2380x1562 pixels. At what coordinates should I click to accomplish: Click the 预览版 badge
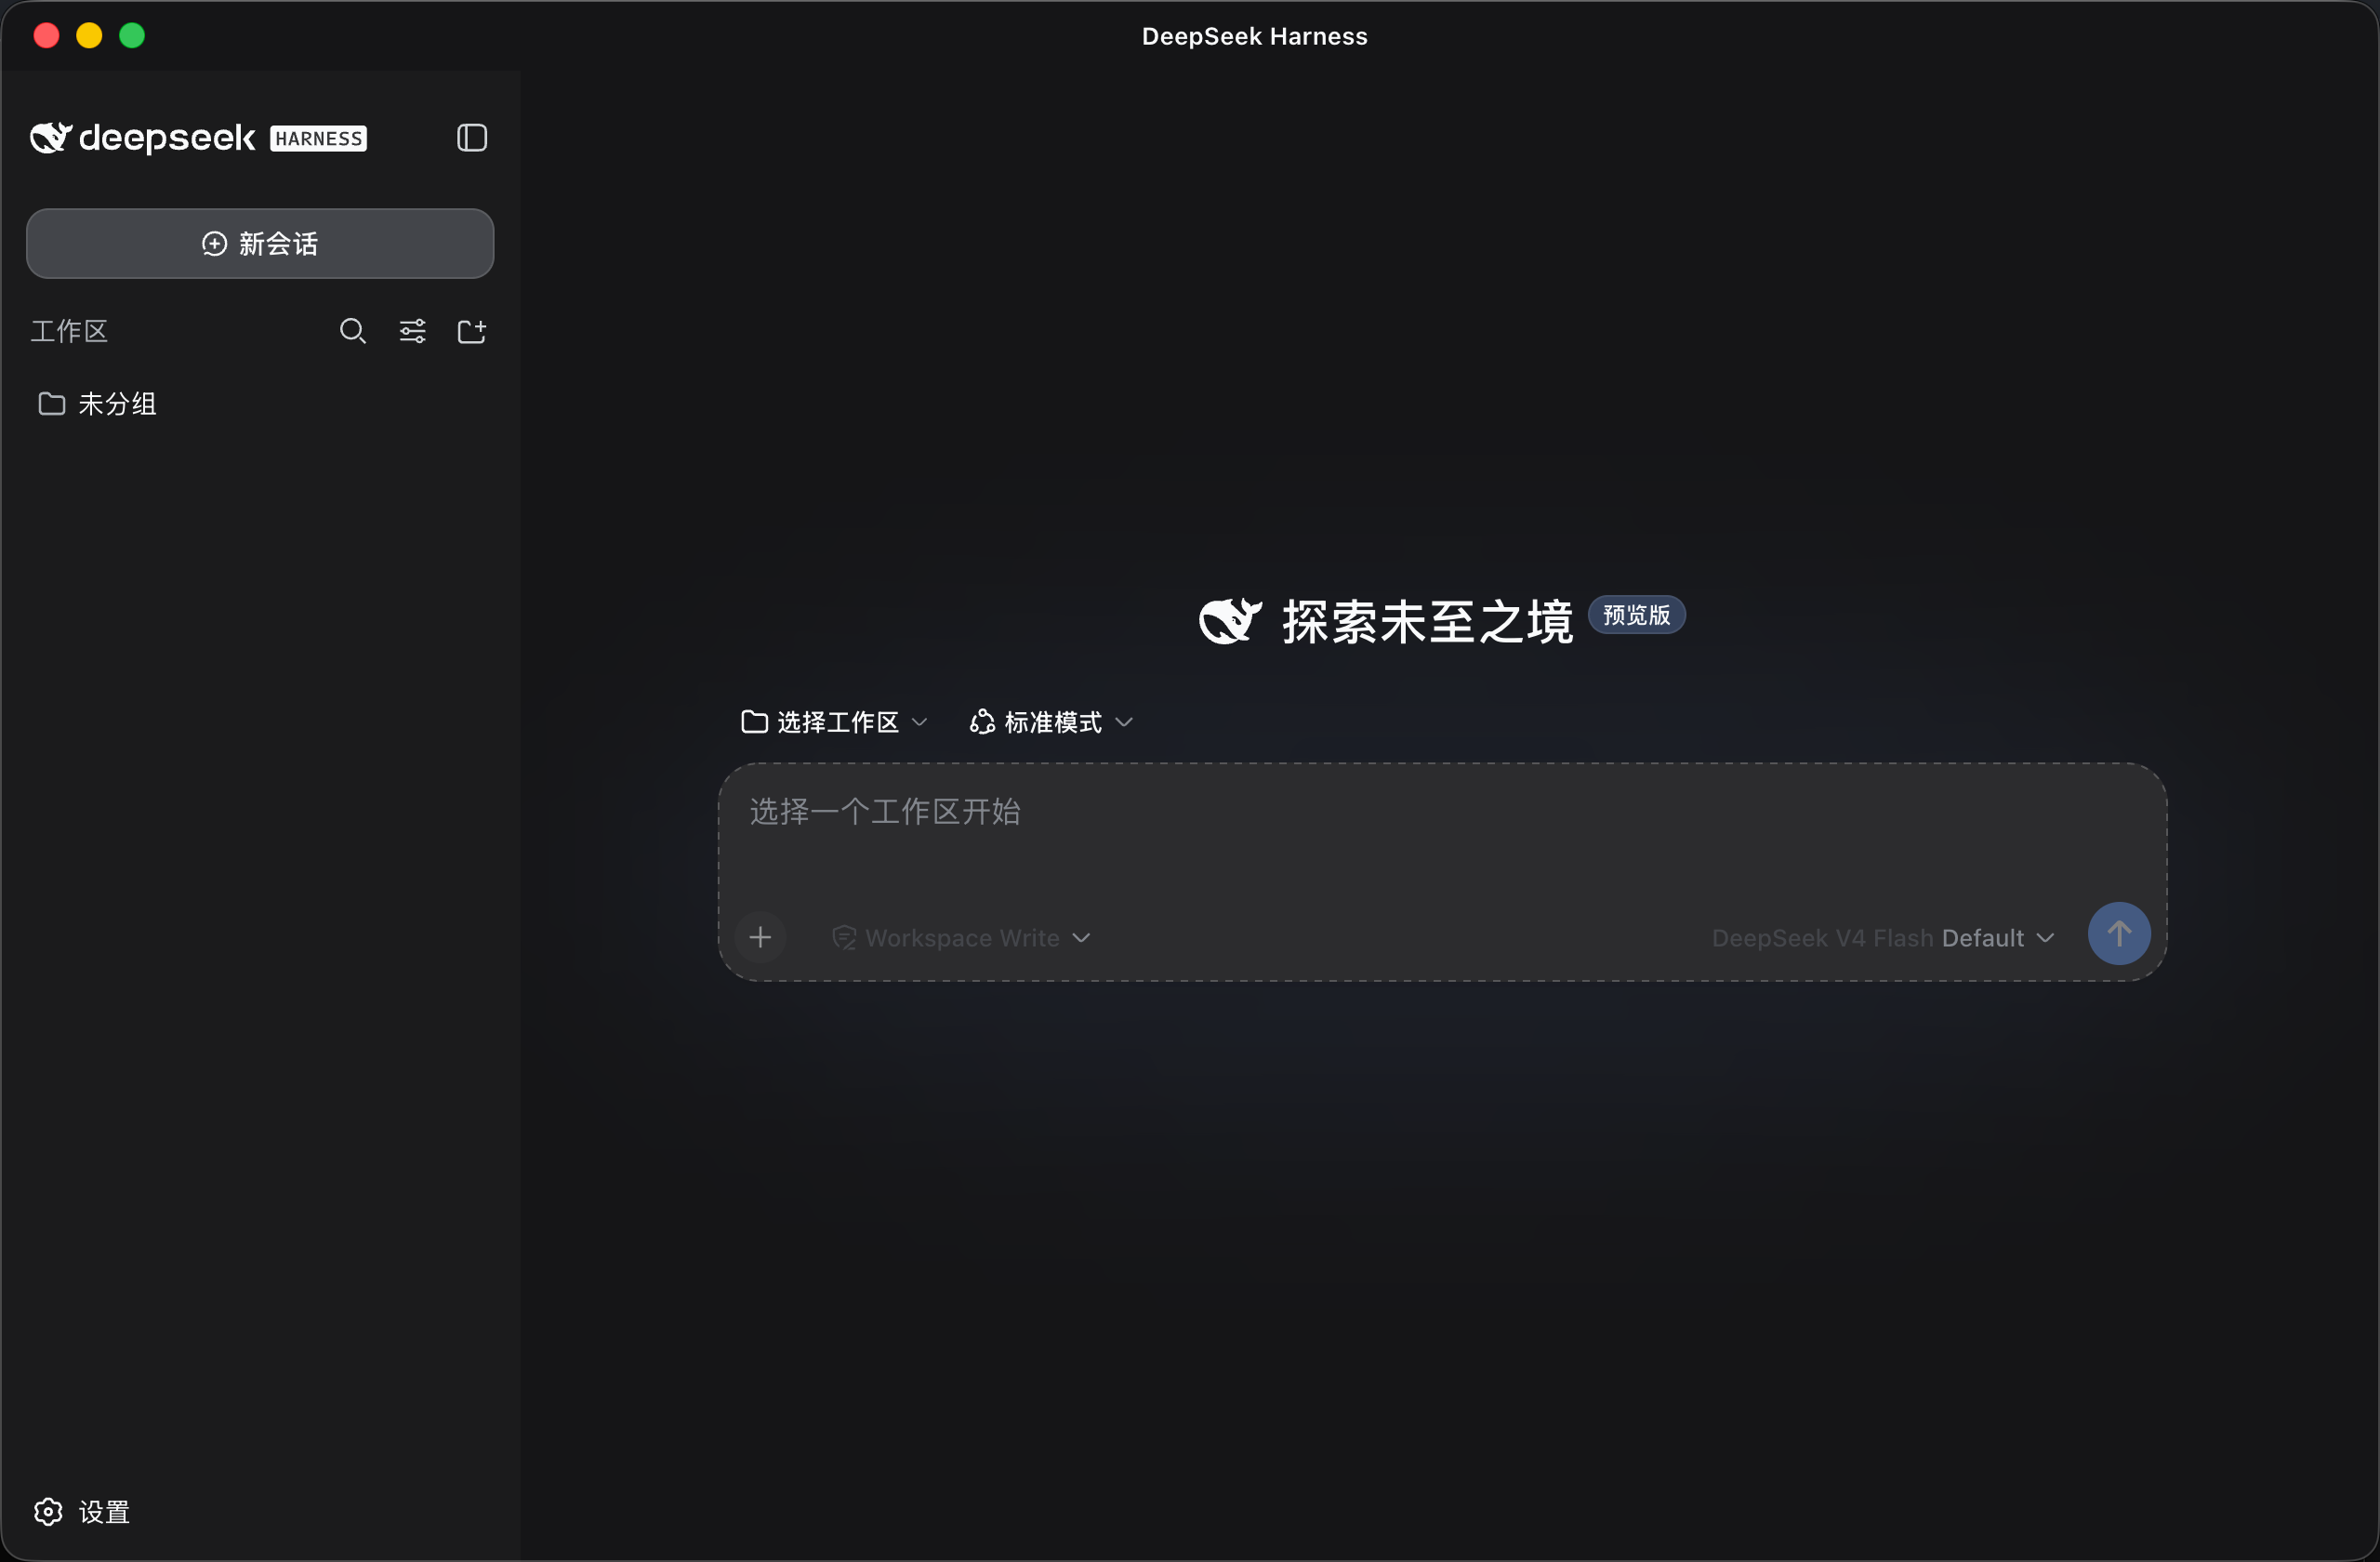click(1637, 615)
